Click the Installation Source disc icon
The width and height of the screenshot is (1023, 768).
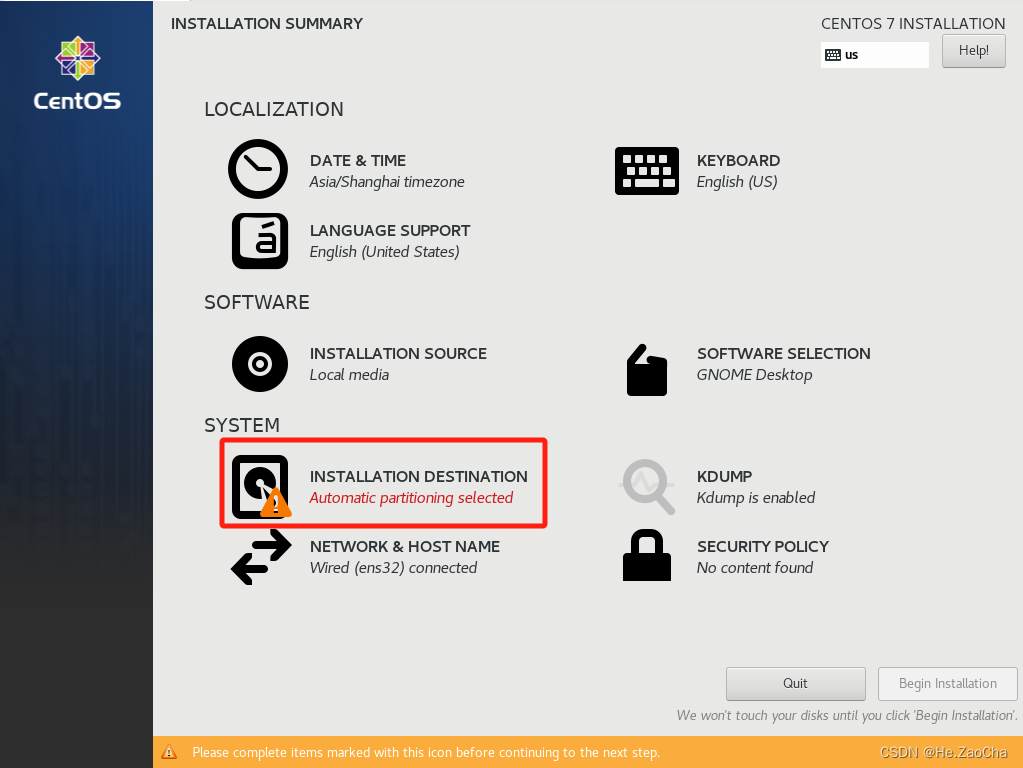tap(260, 364)
